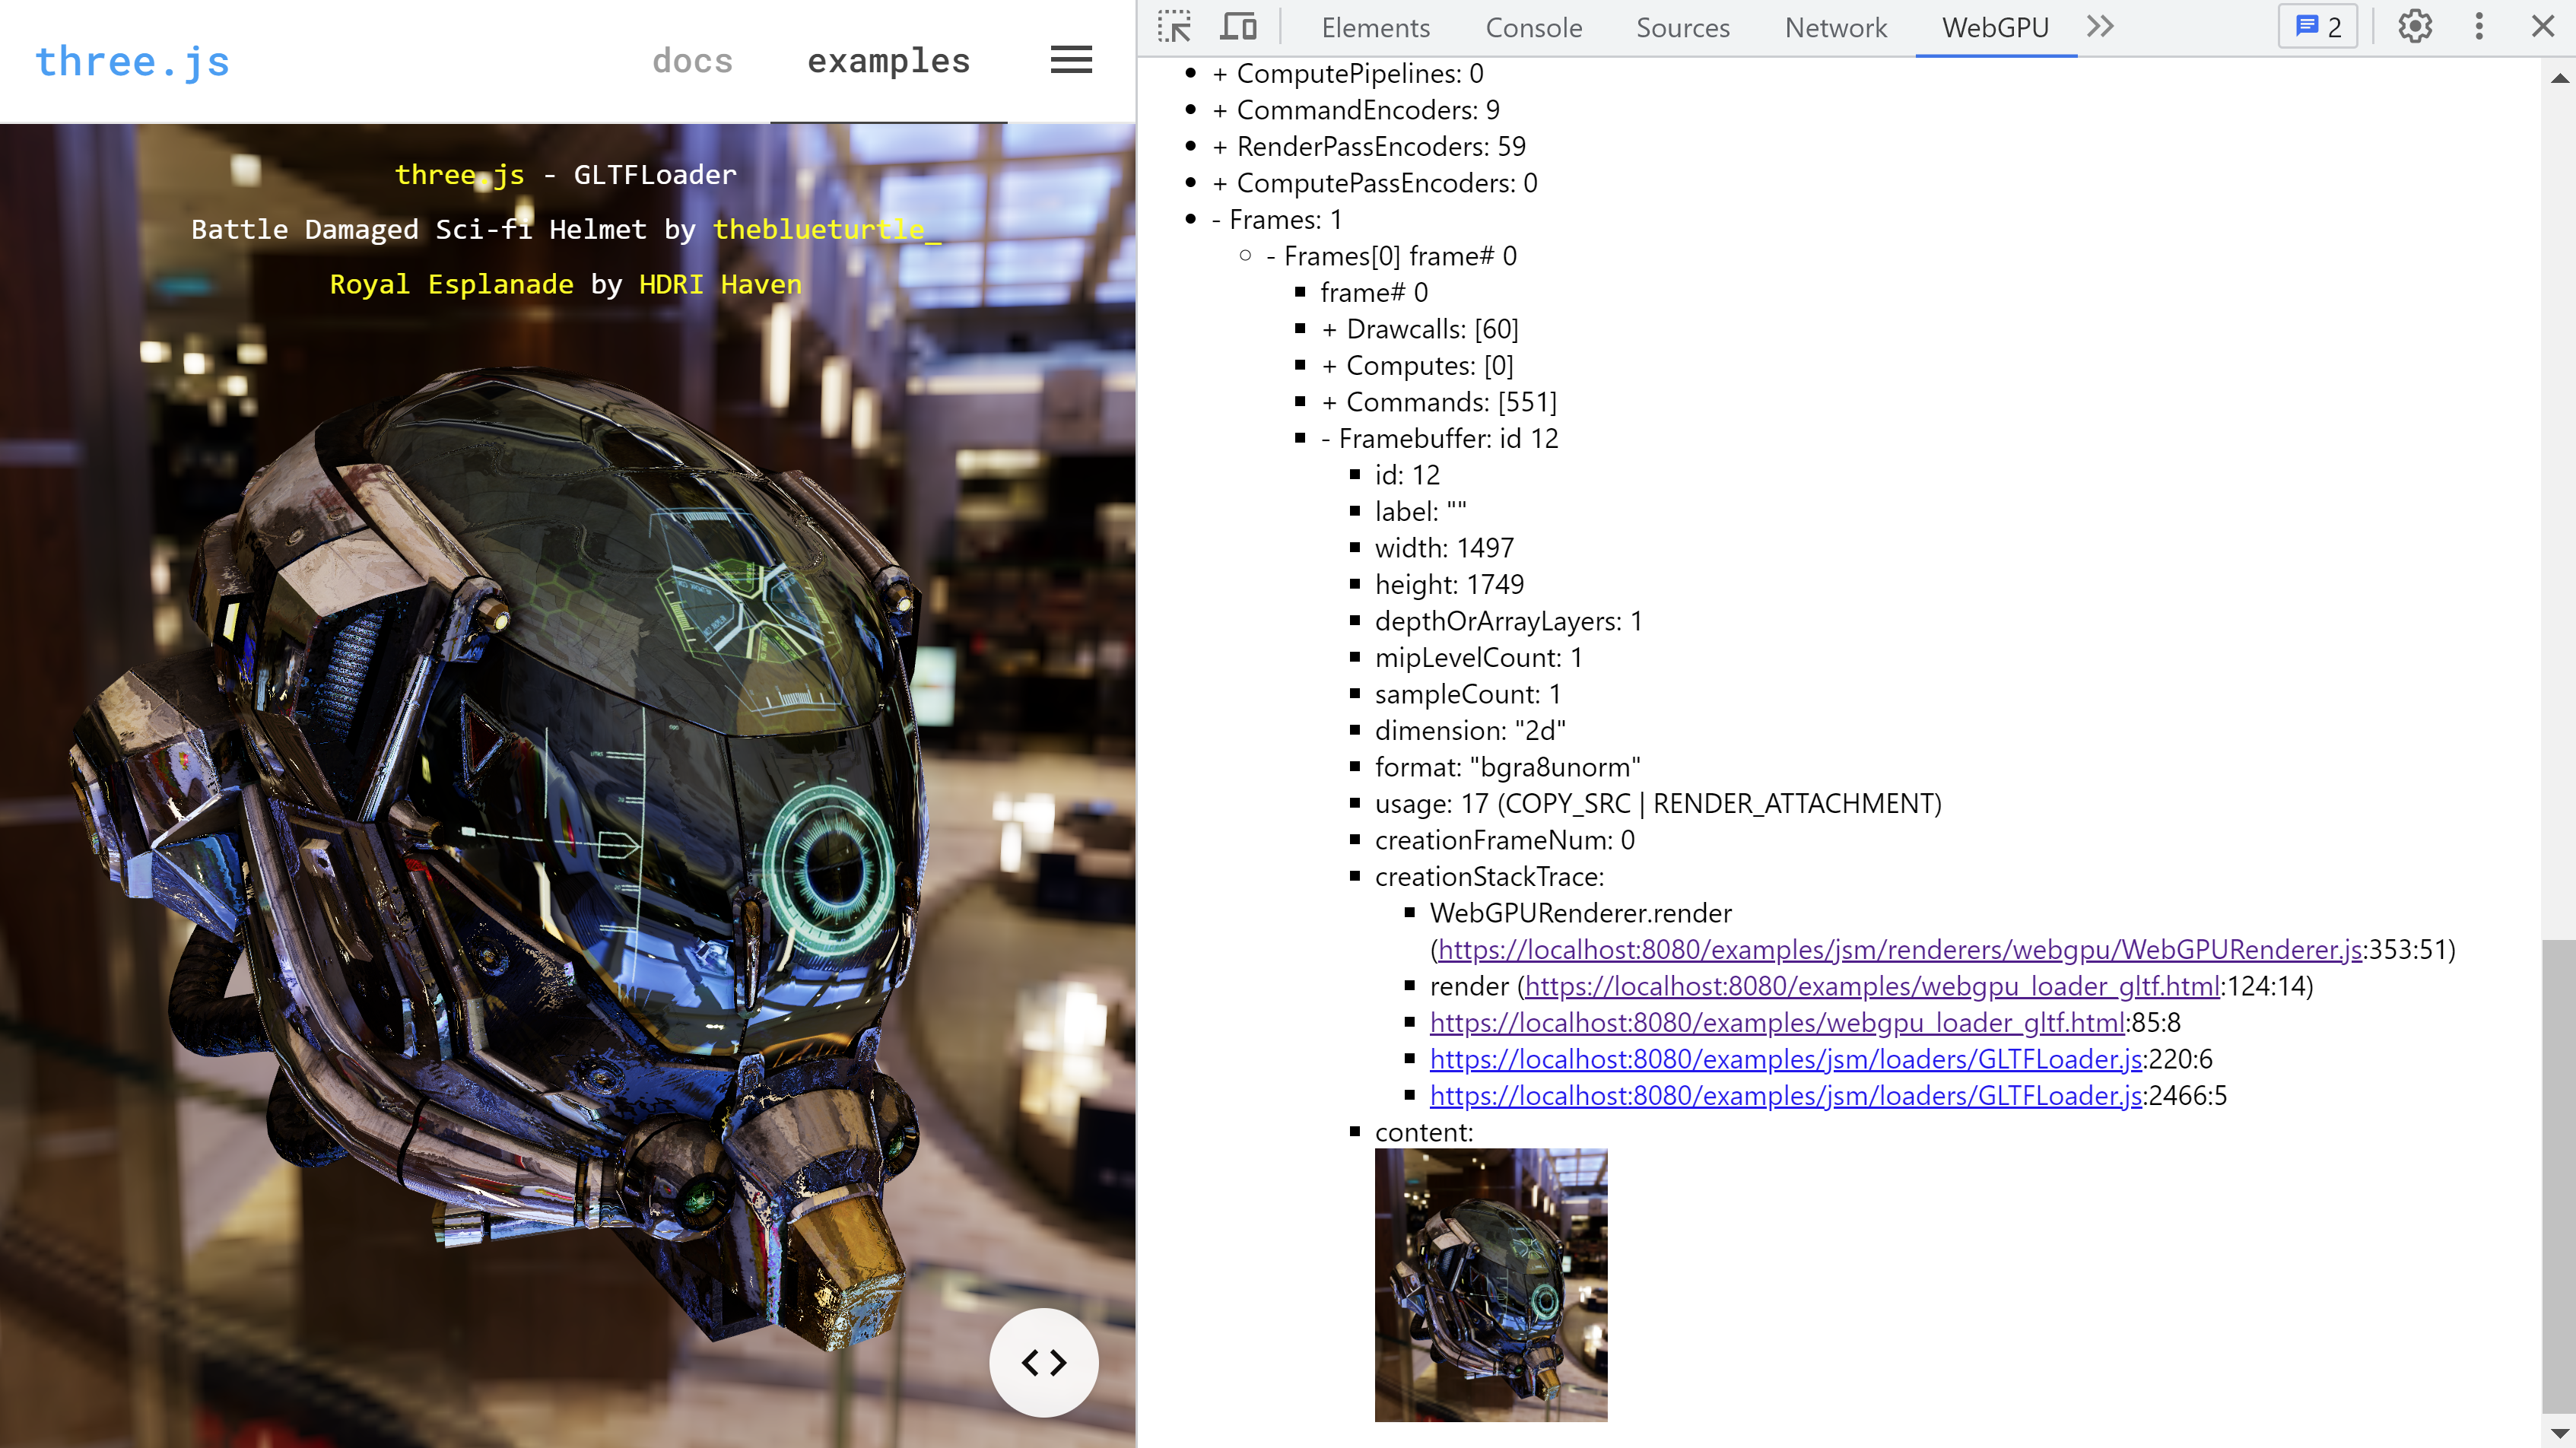Close the DevTools panel
The height and width of the screenshot is (1448, 2576).
2543,27
